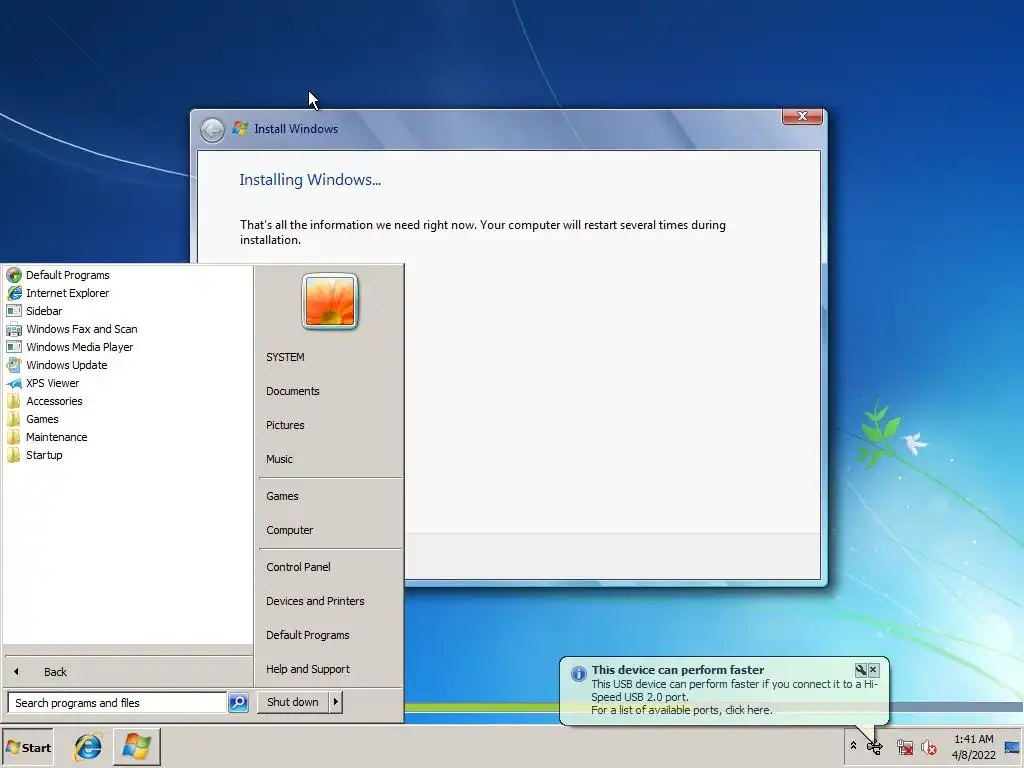Click the Search programs and files field
The height and width of the screenshot is (768, 1024).
pos(118,703)
